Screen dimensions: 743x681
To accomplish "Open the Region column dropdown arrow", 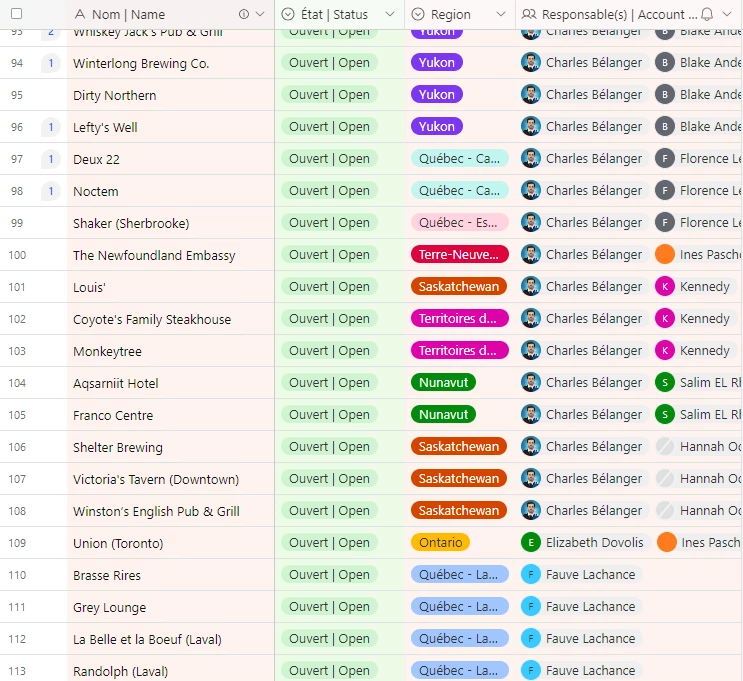I will [501, 14].
